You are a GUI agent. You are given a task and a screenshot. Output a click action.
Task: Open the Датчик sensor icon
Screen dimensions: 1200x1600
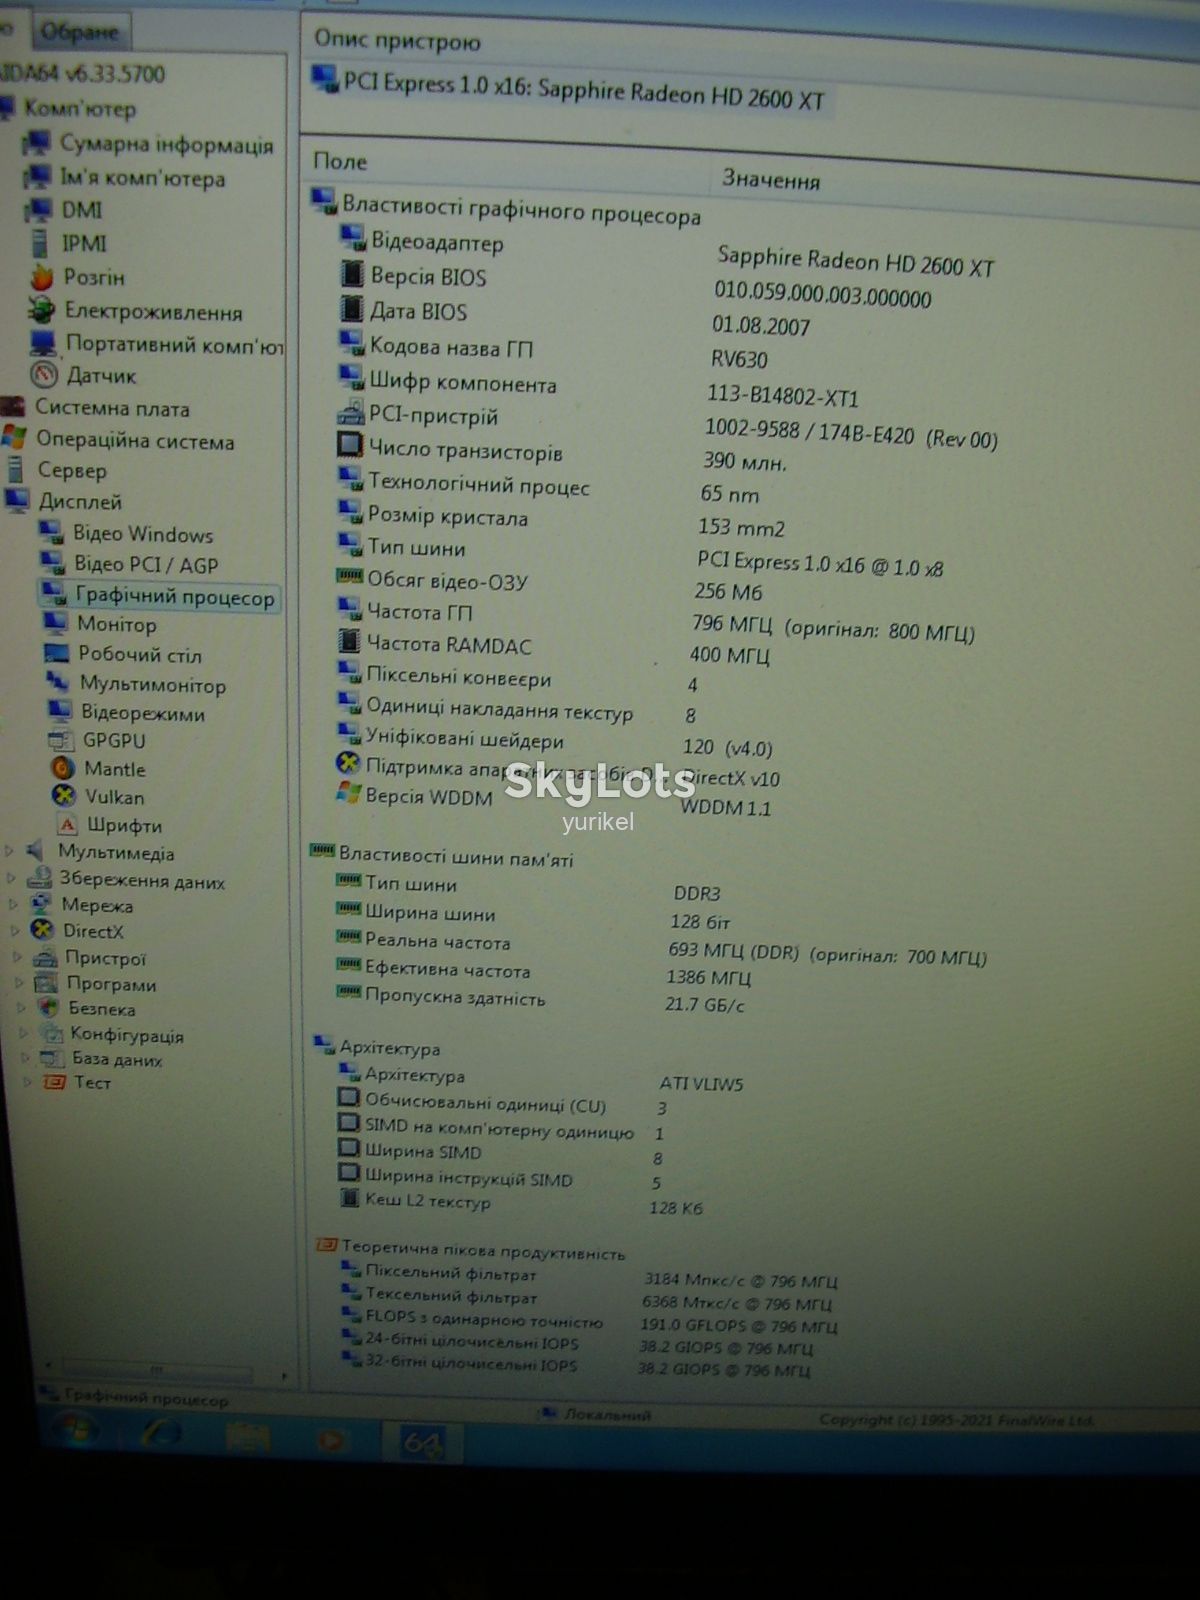point(44,375)
